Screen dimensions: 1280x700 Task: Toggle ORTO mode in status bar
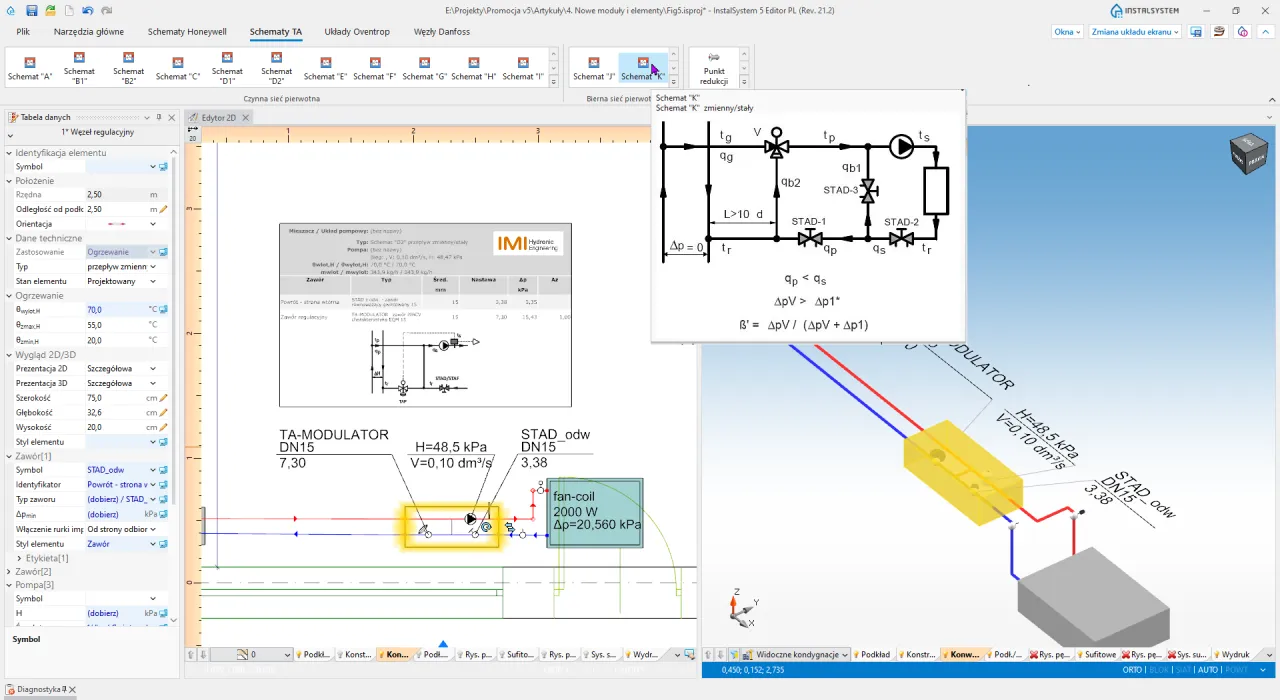(x=1133, y=670)
